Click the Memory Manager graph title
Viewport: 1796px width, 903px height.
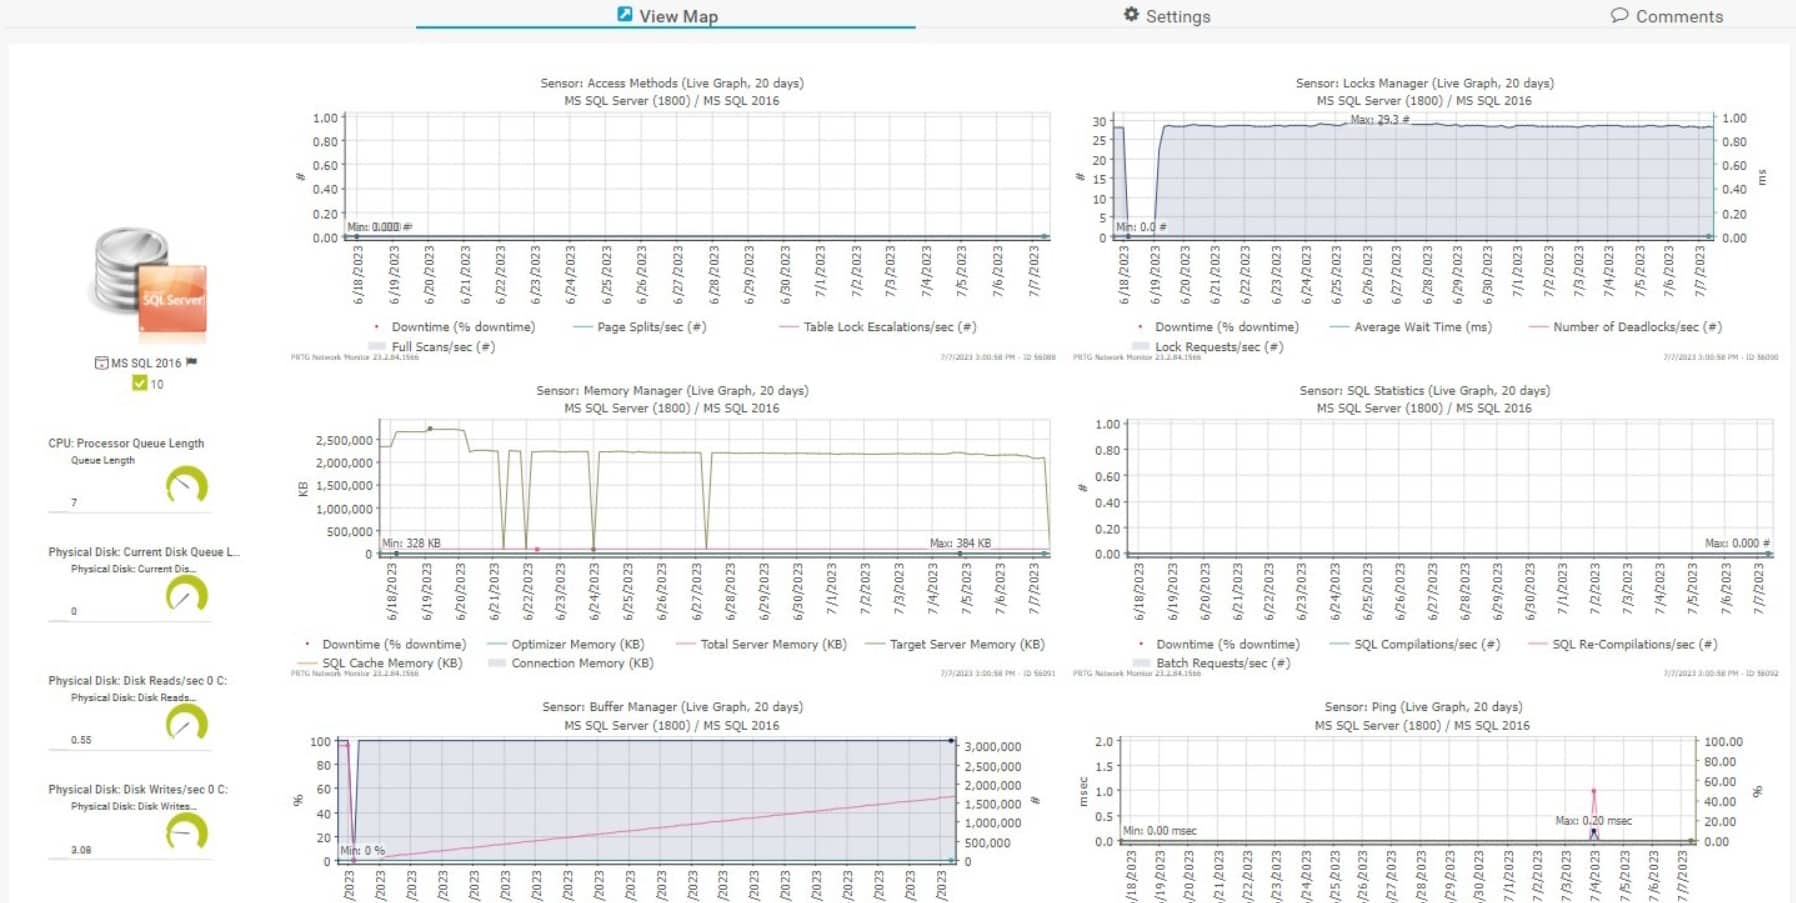(x=672, y=390)
